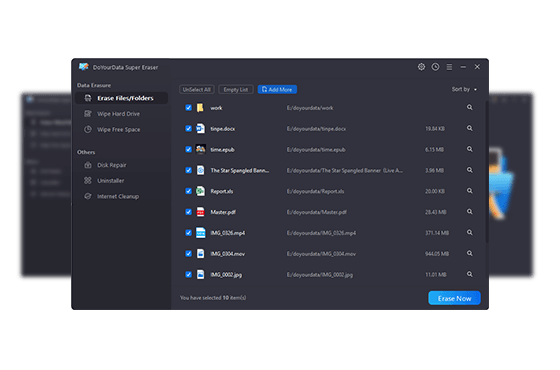The image size is (560, 370).
Task: Click the Erase Now button
Action: (454, 298)
